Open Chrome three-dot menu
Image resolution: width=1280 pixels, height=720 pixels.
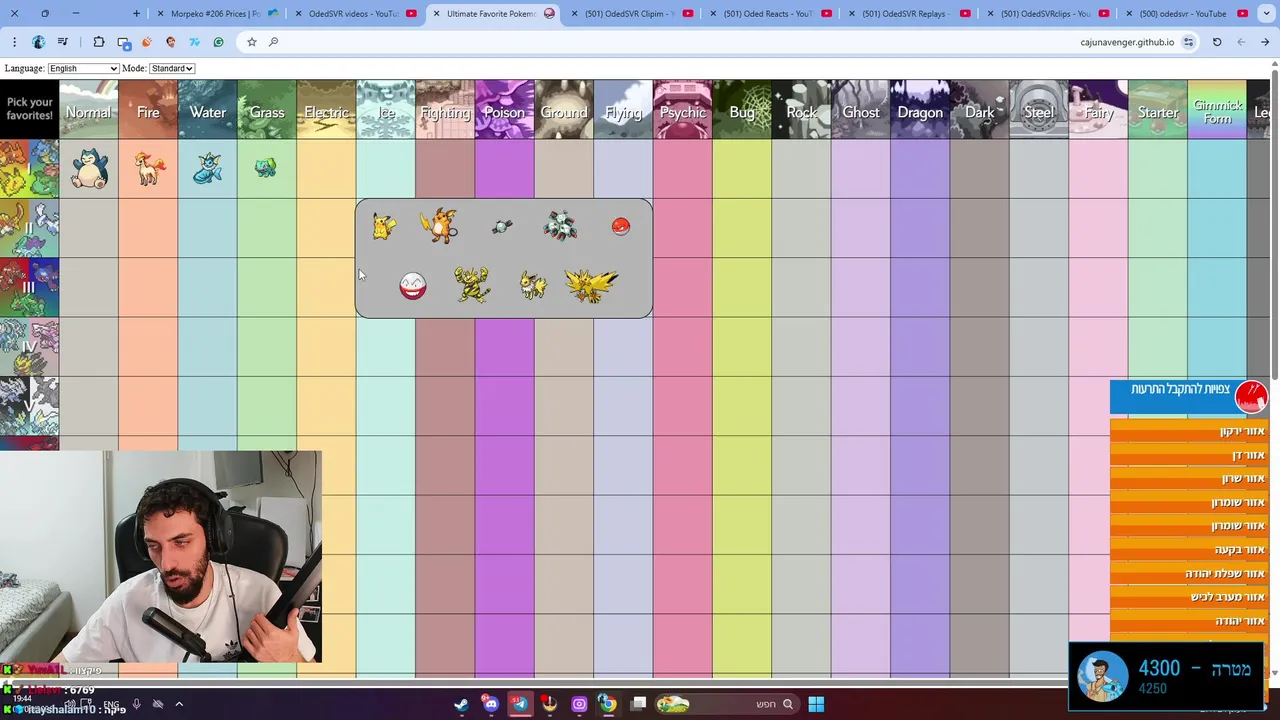tap(14, 42)
